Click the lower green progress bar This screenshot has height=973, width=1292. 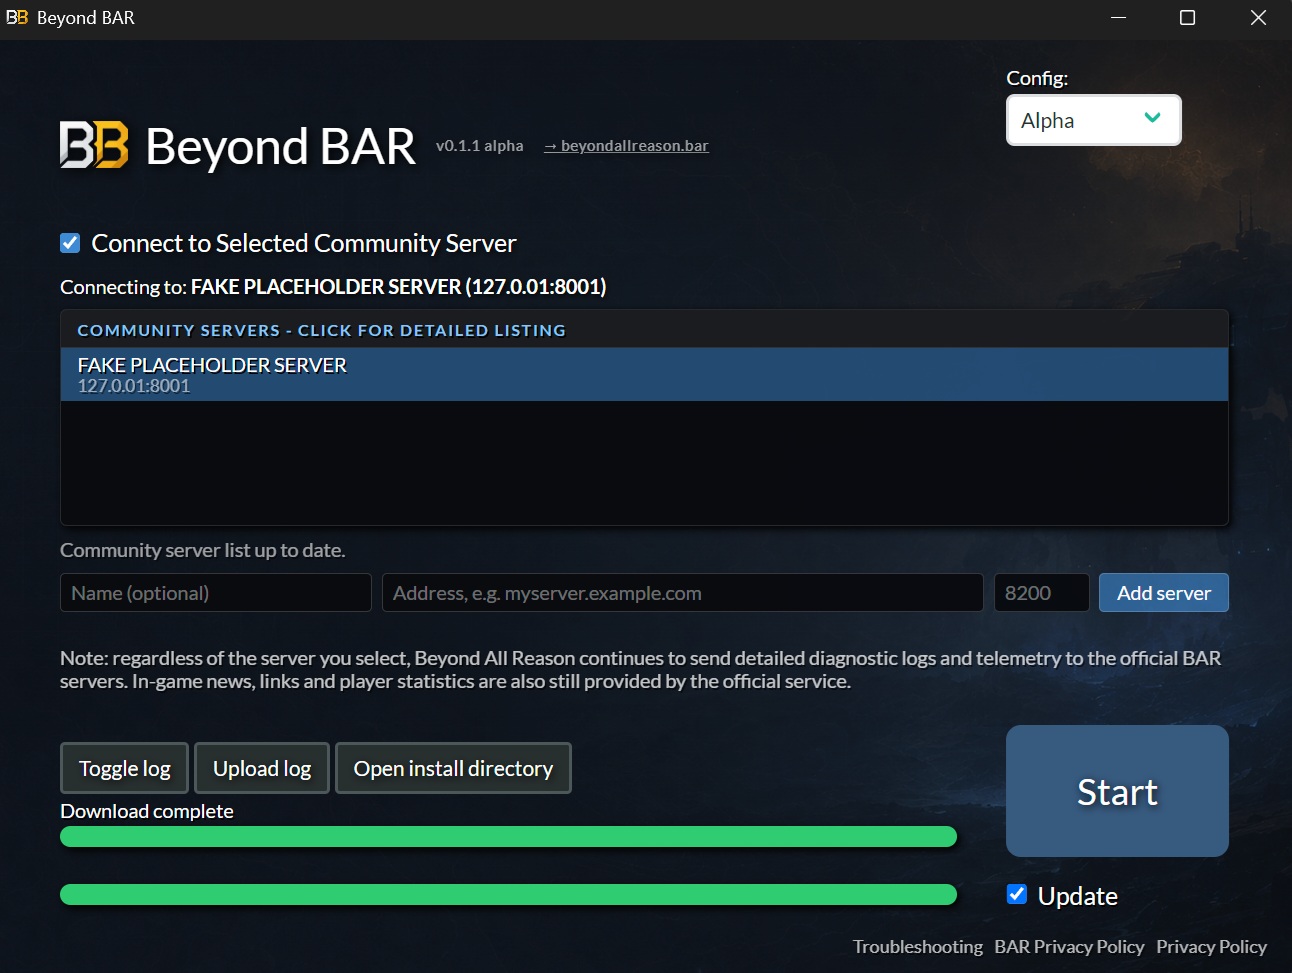(508, 895)
